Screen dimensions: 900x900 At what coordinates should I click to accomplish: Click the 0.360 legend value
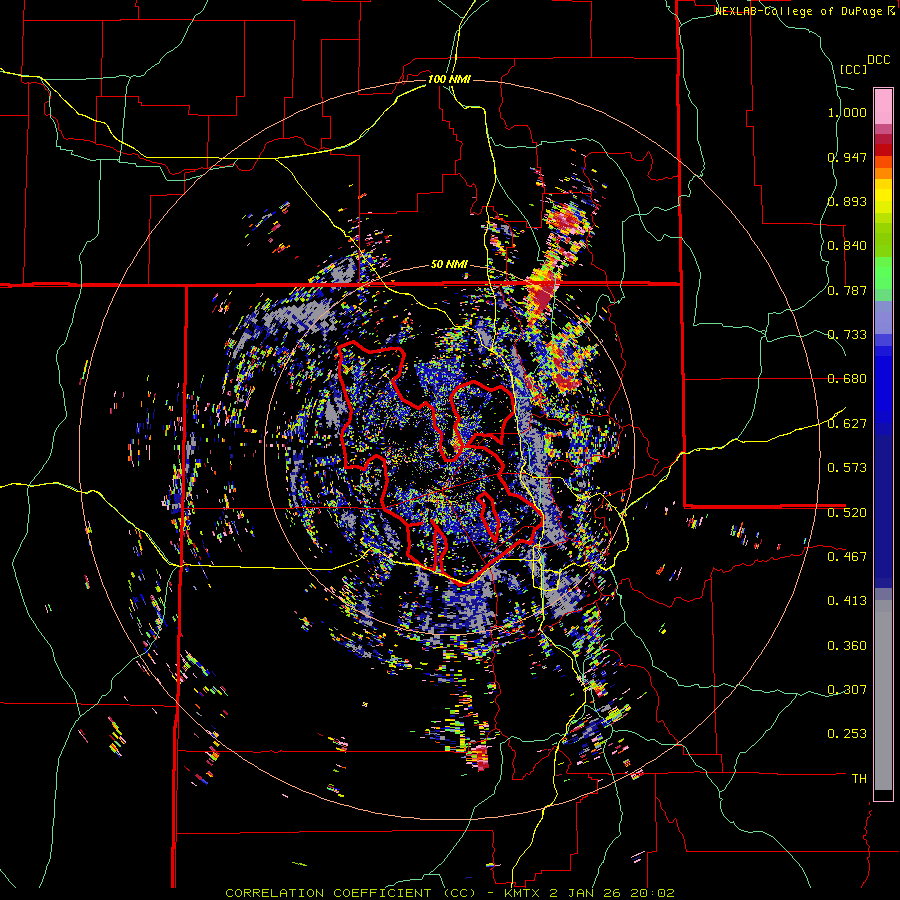847,646
